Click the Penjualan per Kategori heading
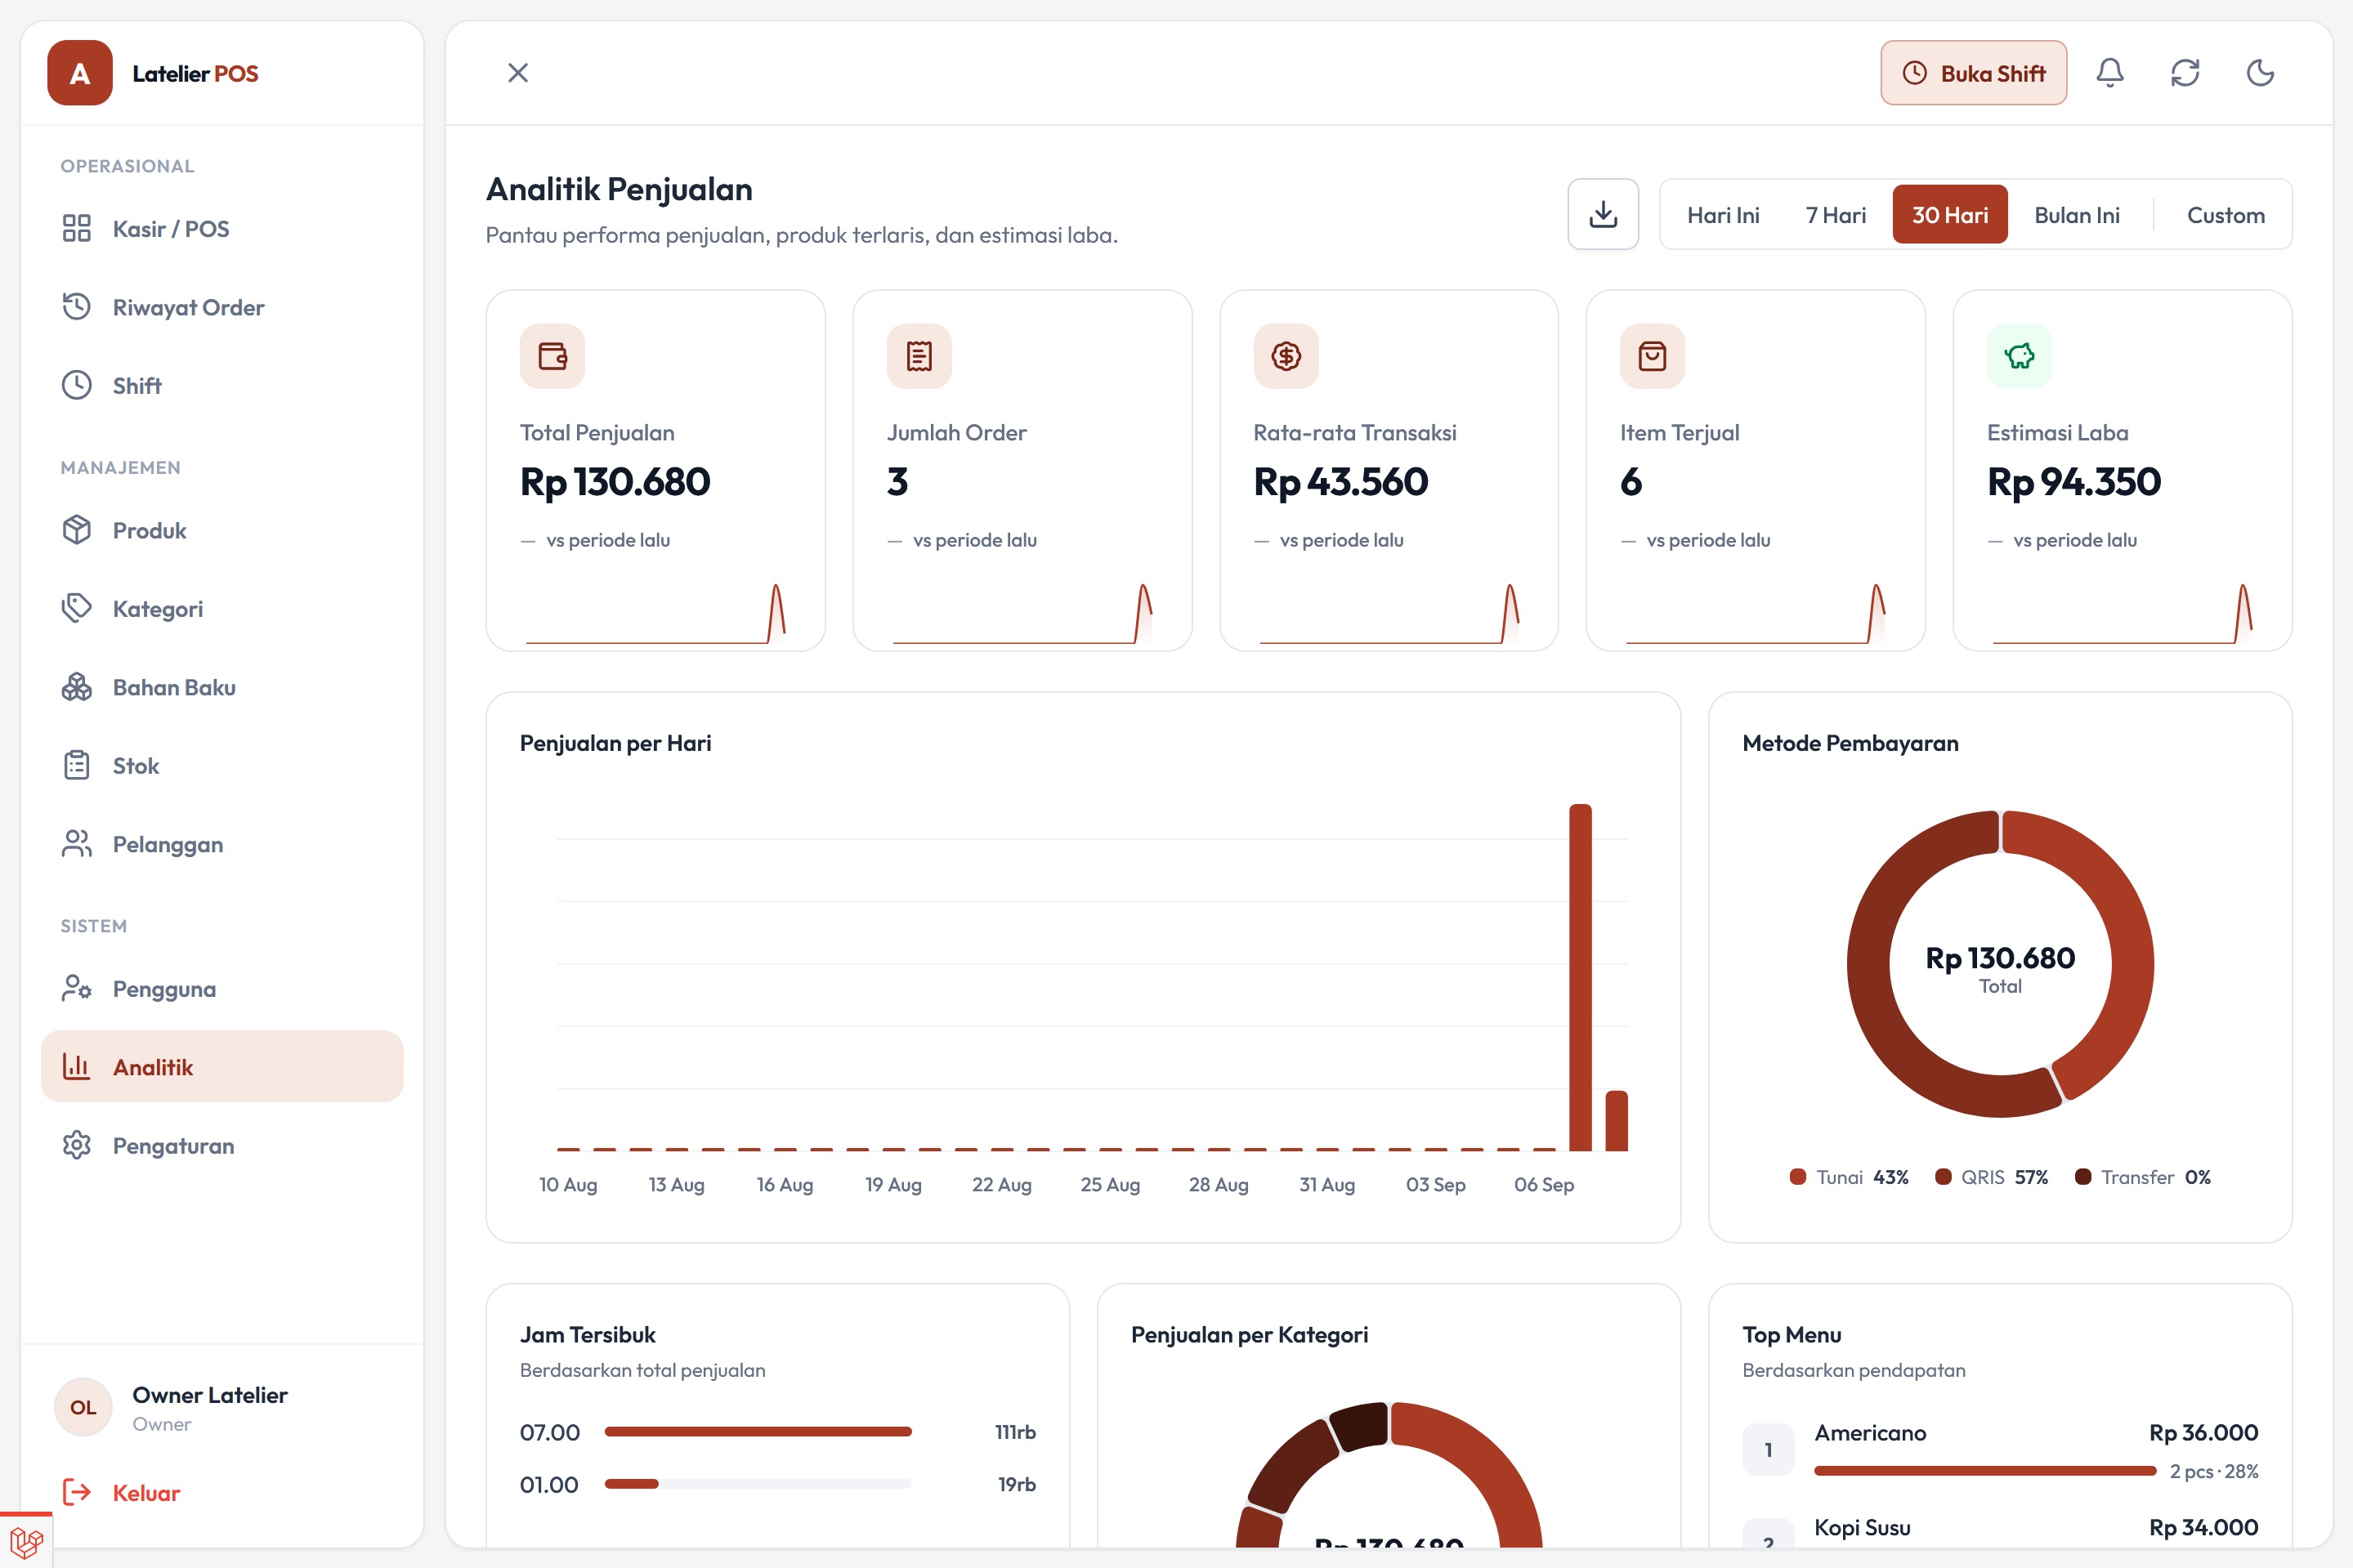This screenshot has height=1568, width=2353. pos(1249,1334)
